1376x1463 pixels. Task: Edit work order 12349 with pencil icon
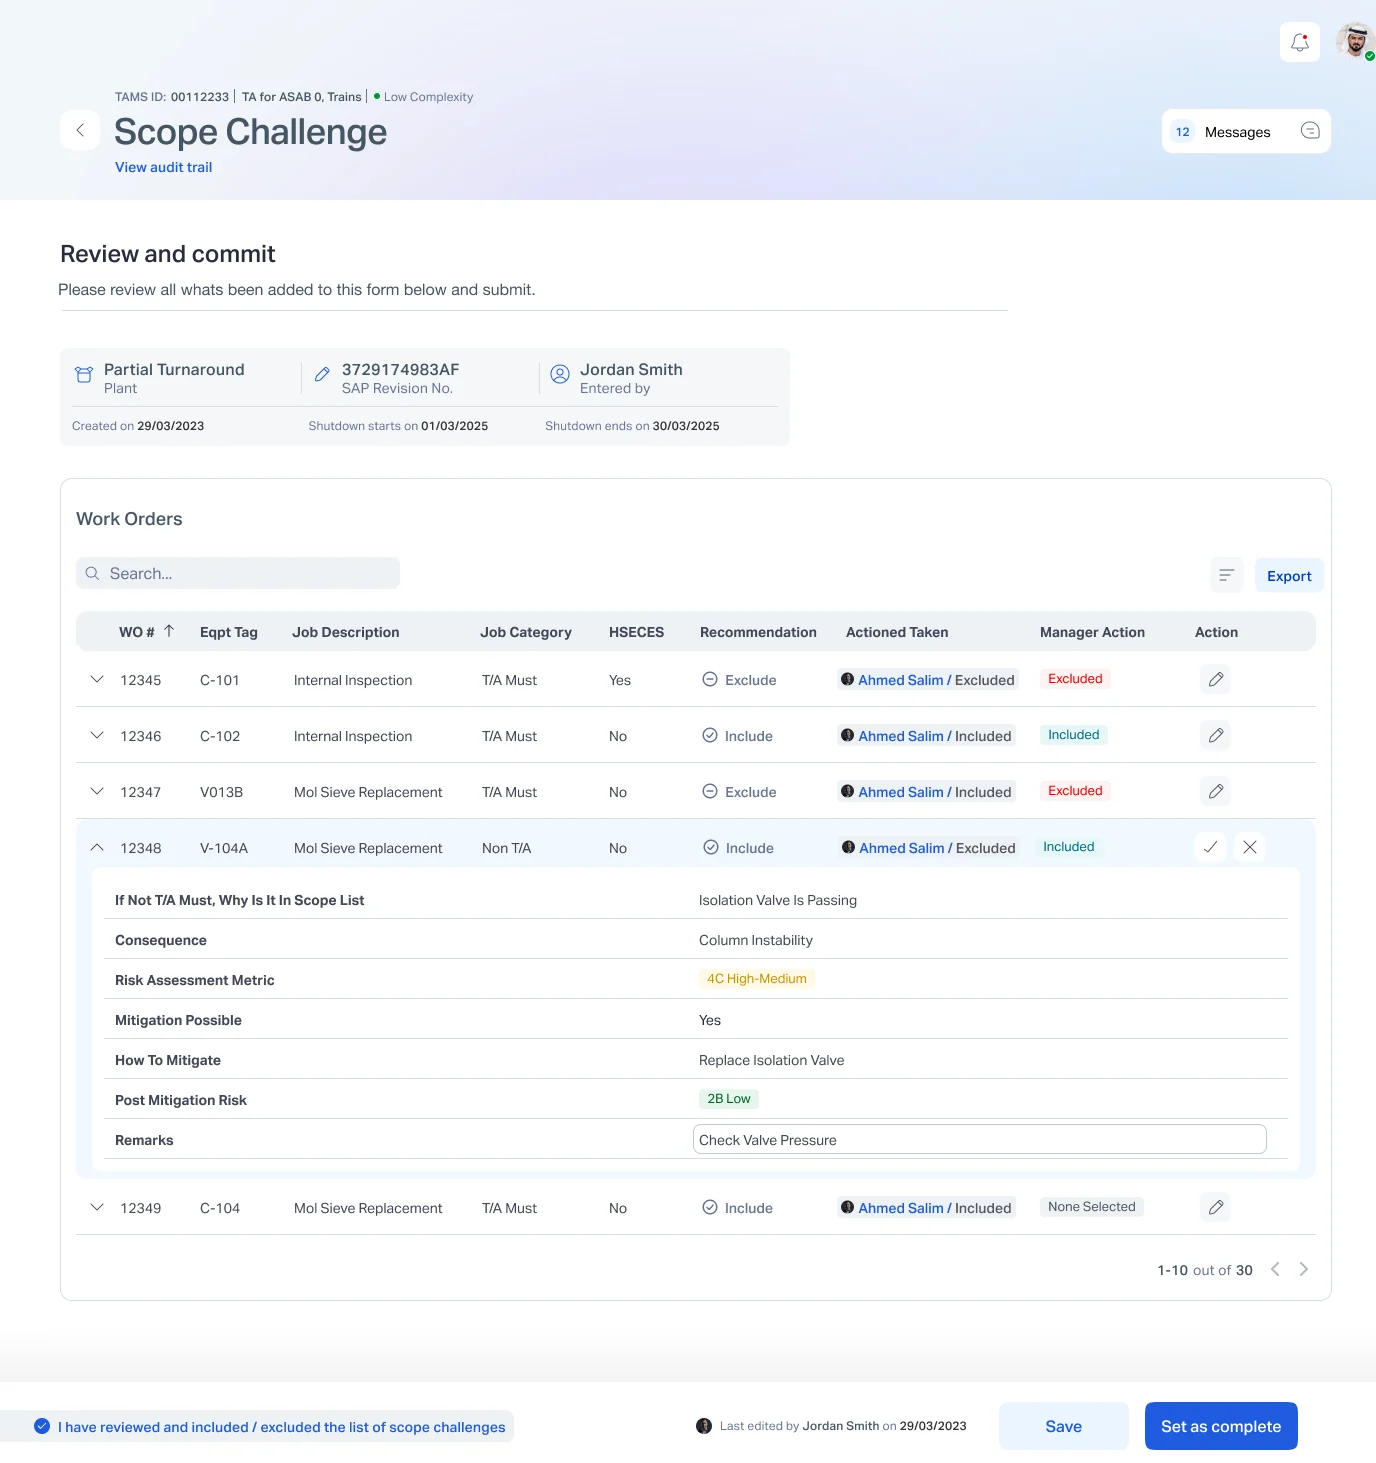pyautogui.click(x=1215, y=1208)
